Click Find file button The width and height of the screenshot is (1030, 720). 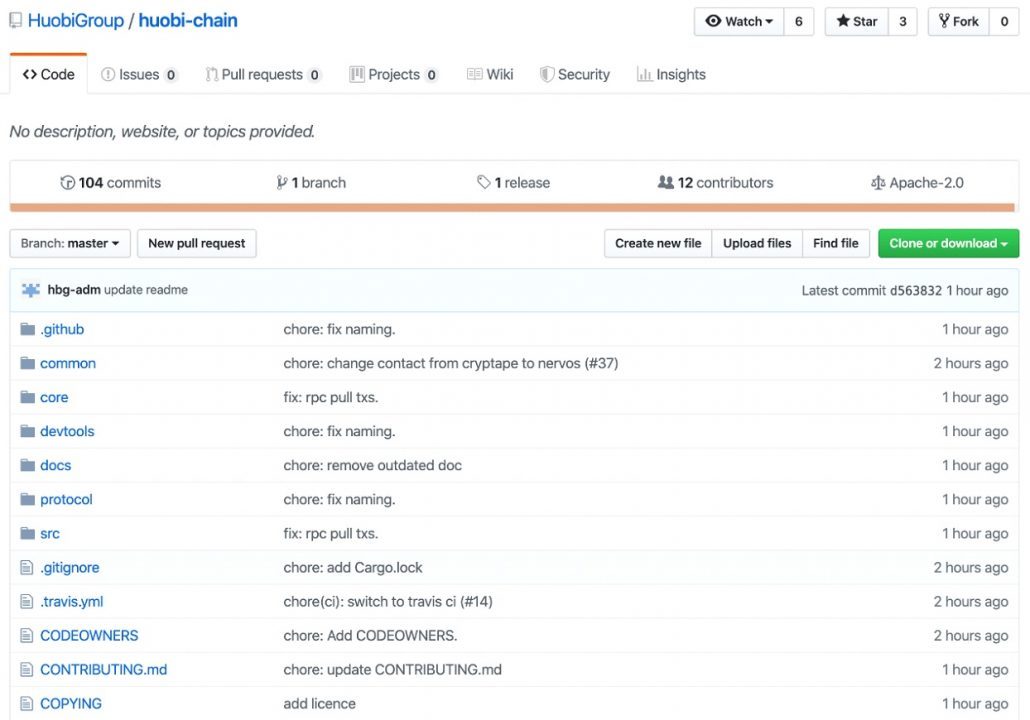coord(836,243)
